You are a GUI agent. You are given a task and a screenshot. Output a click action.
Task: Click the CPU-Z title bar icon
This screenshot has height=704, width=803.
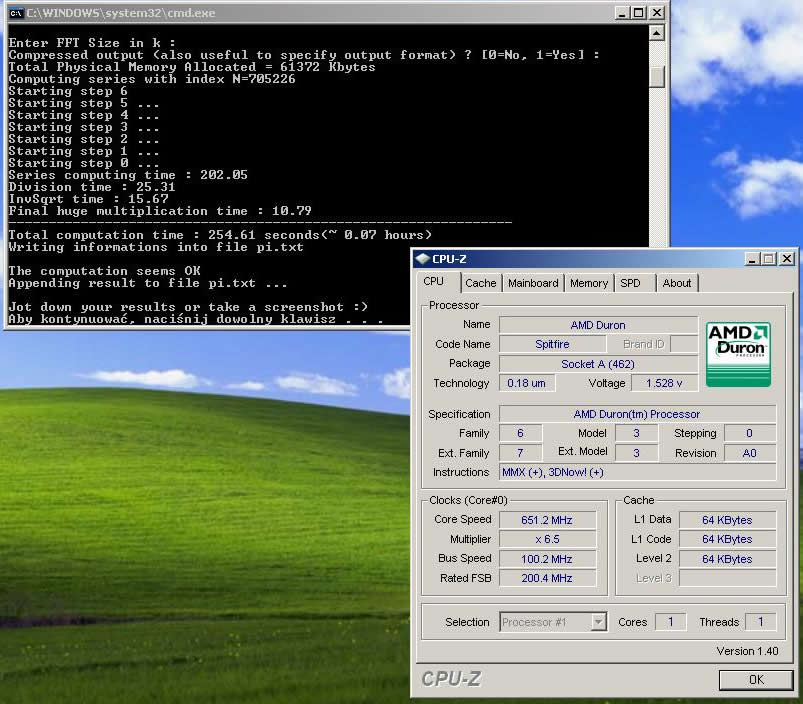(x=422, y=259)
